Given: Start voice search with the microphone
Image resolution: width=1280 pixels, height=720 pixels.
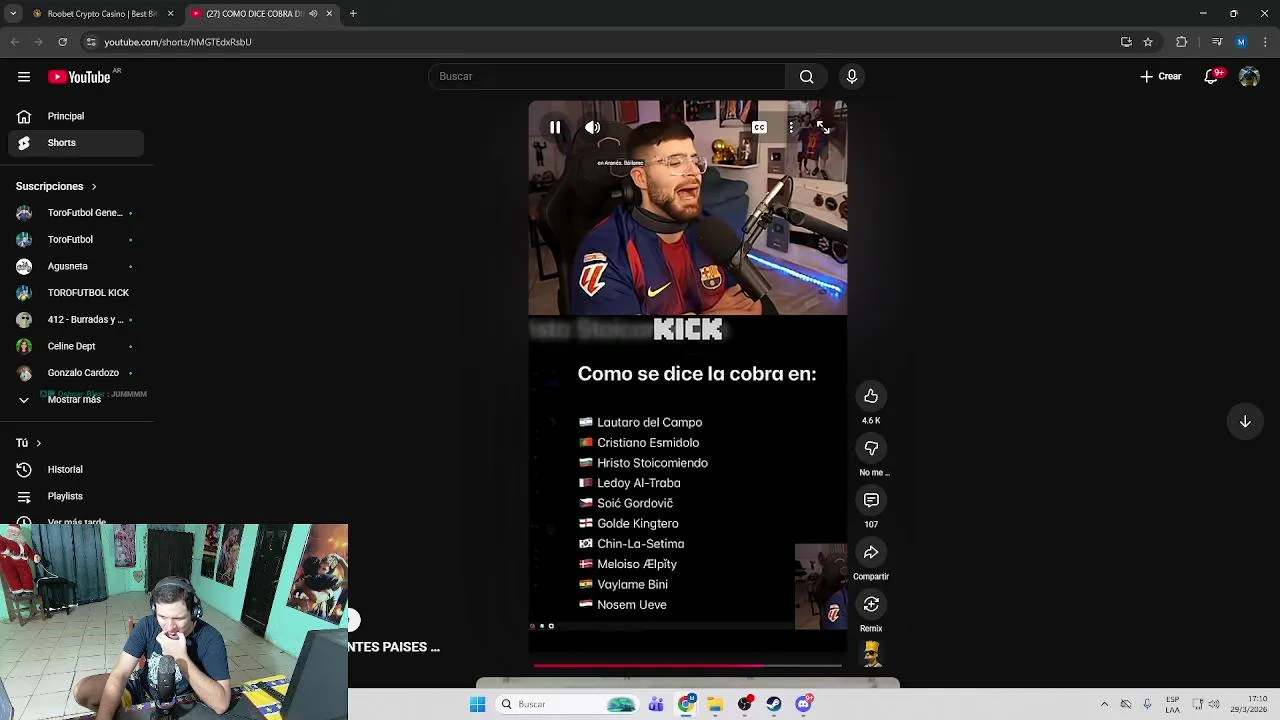Looking at the screenshot, I should pos(852,76).
